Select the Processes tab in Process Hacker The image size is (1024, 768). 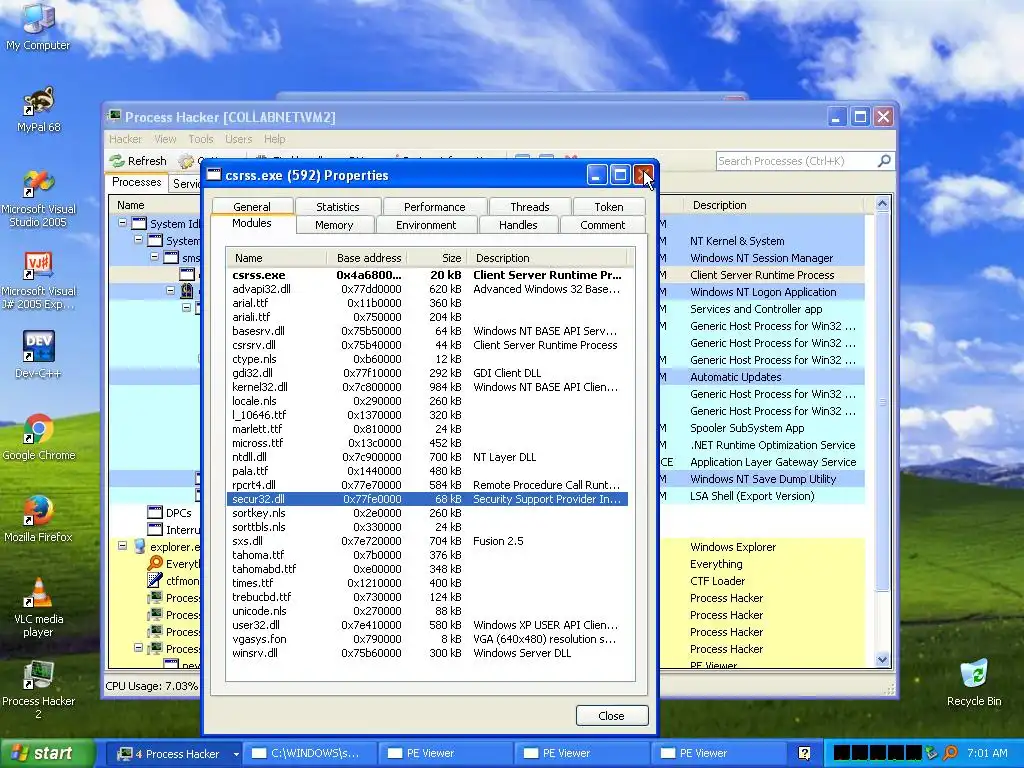tap(136, 182)
